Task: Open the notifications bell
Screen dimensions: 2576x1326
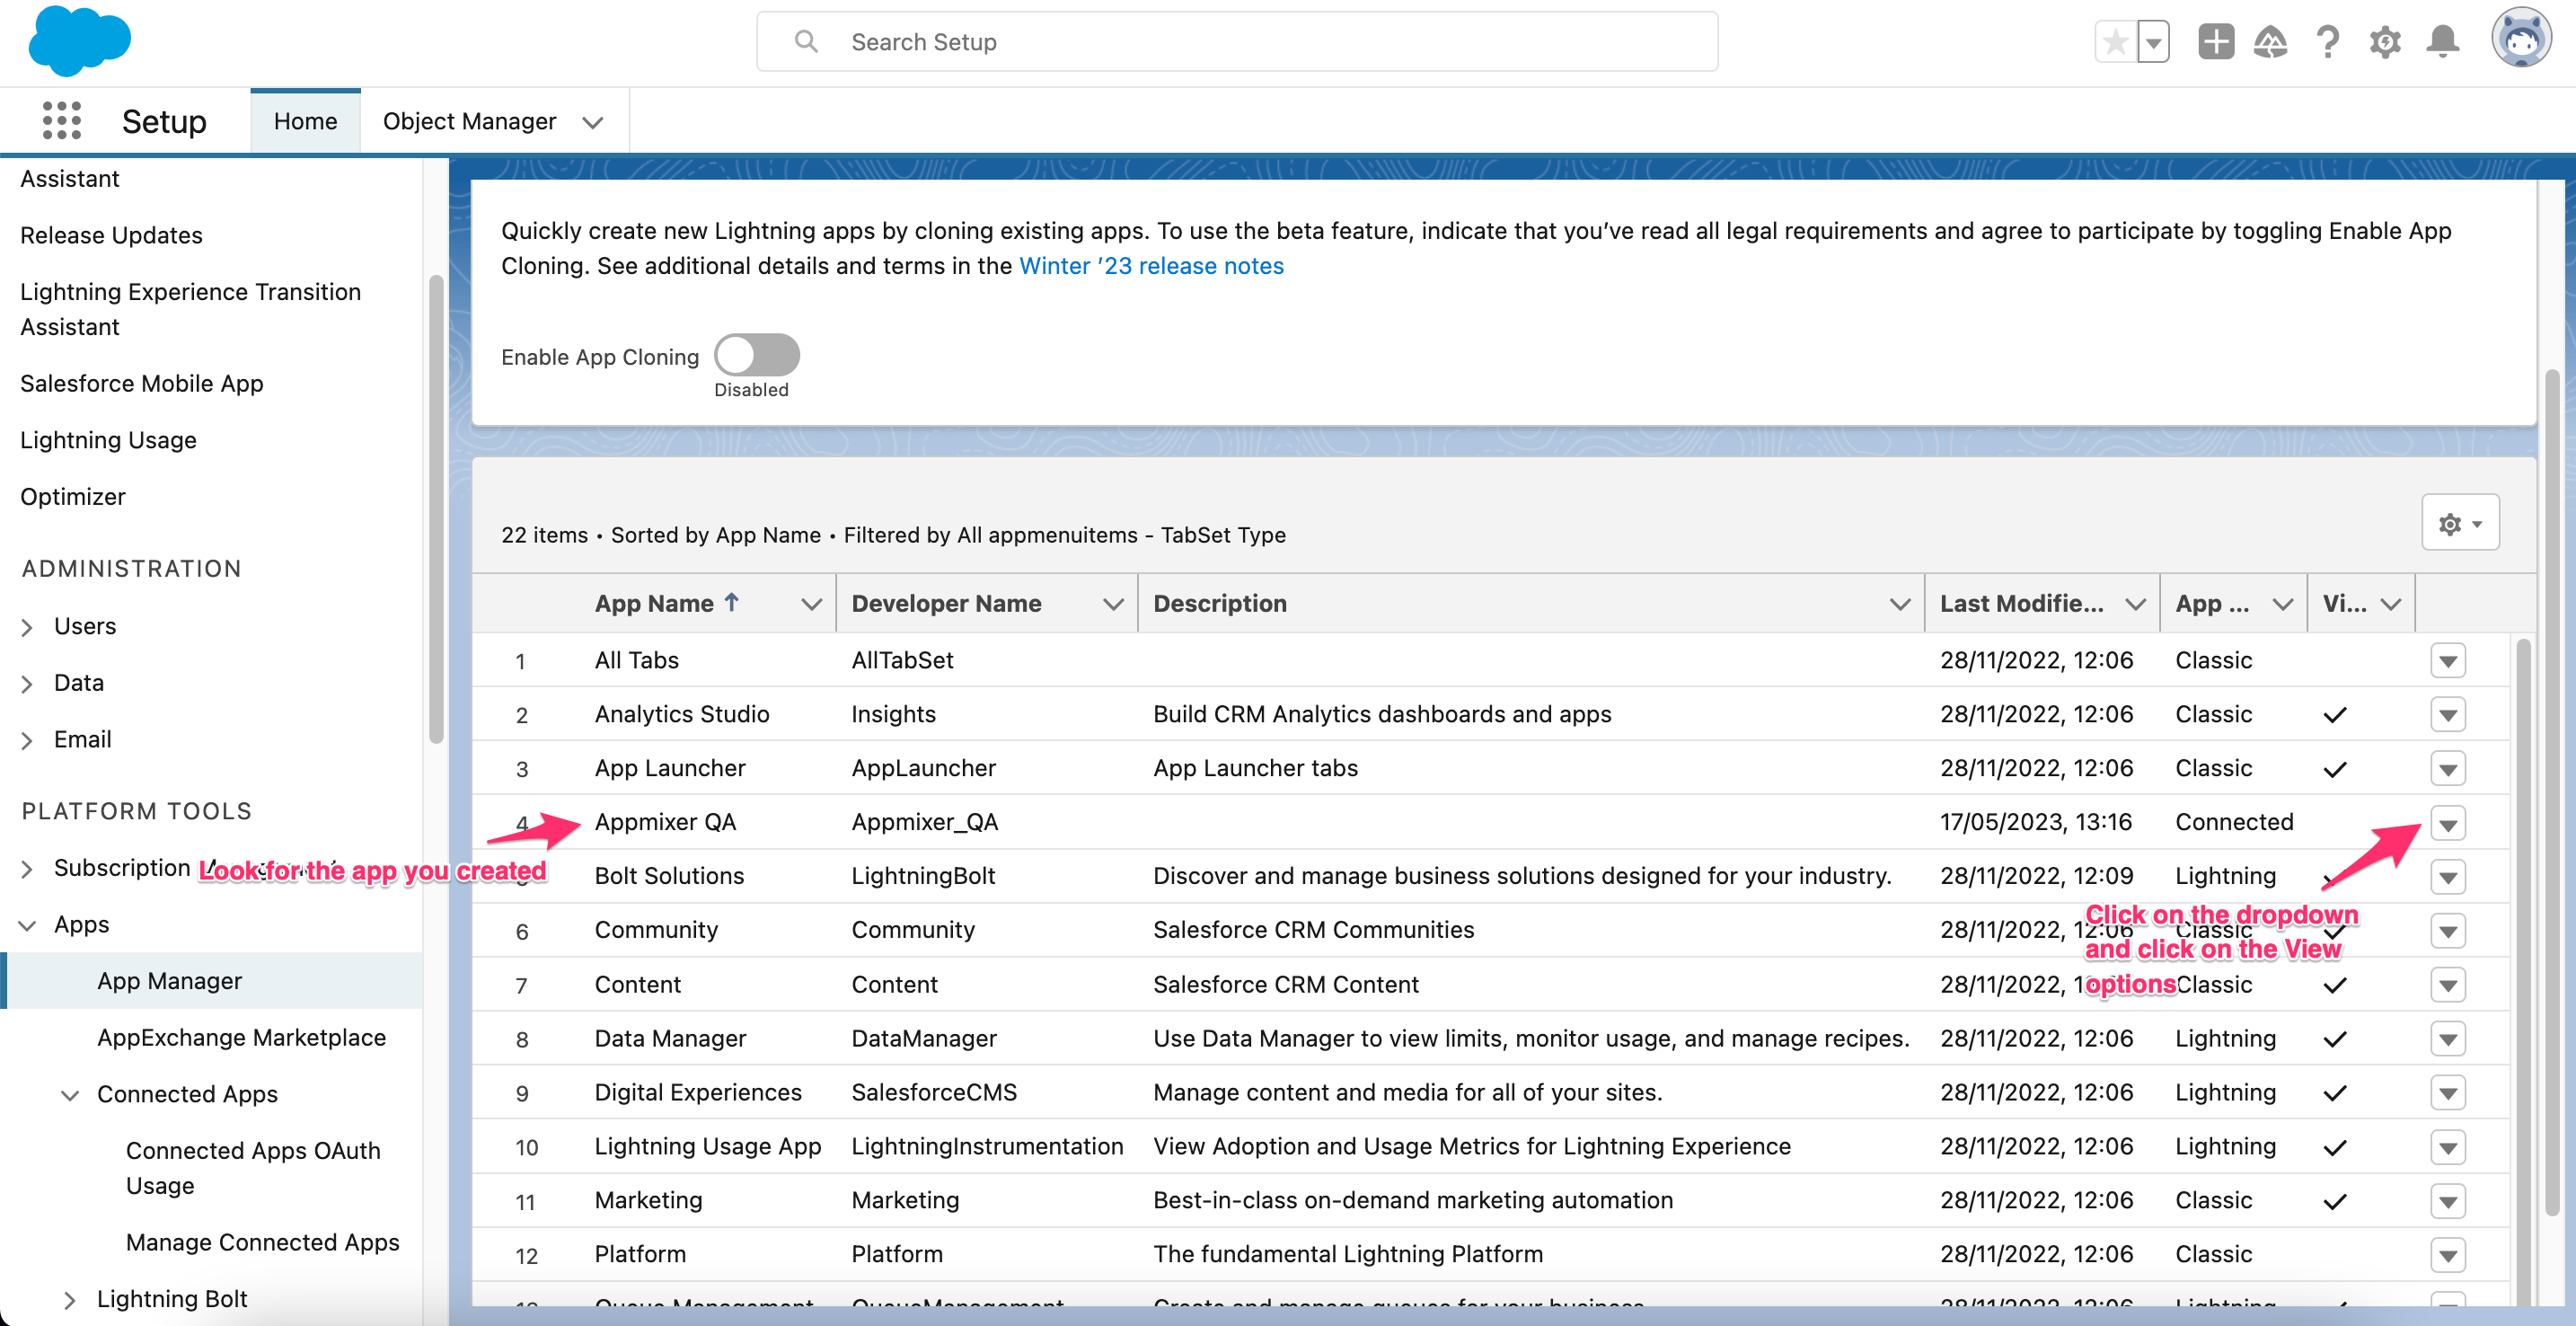Action: point(2443,42)
